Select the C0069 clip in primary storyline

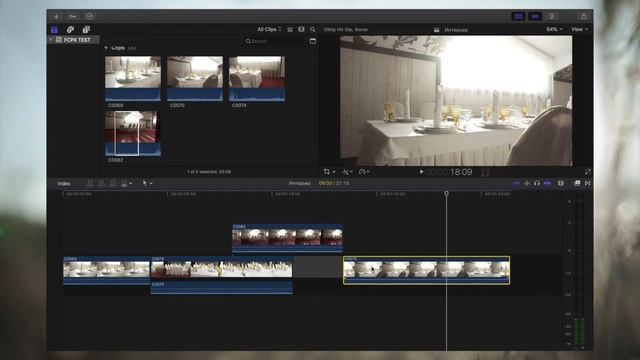[107, 270]
